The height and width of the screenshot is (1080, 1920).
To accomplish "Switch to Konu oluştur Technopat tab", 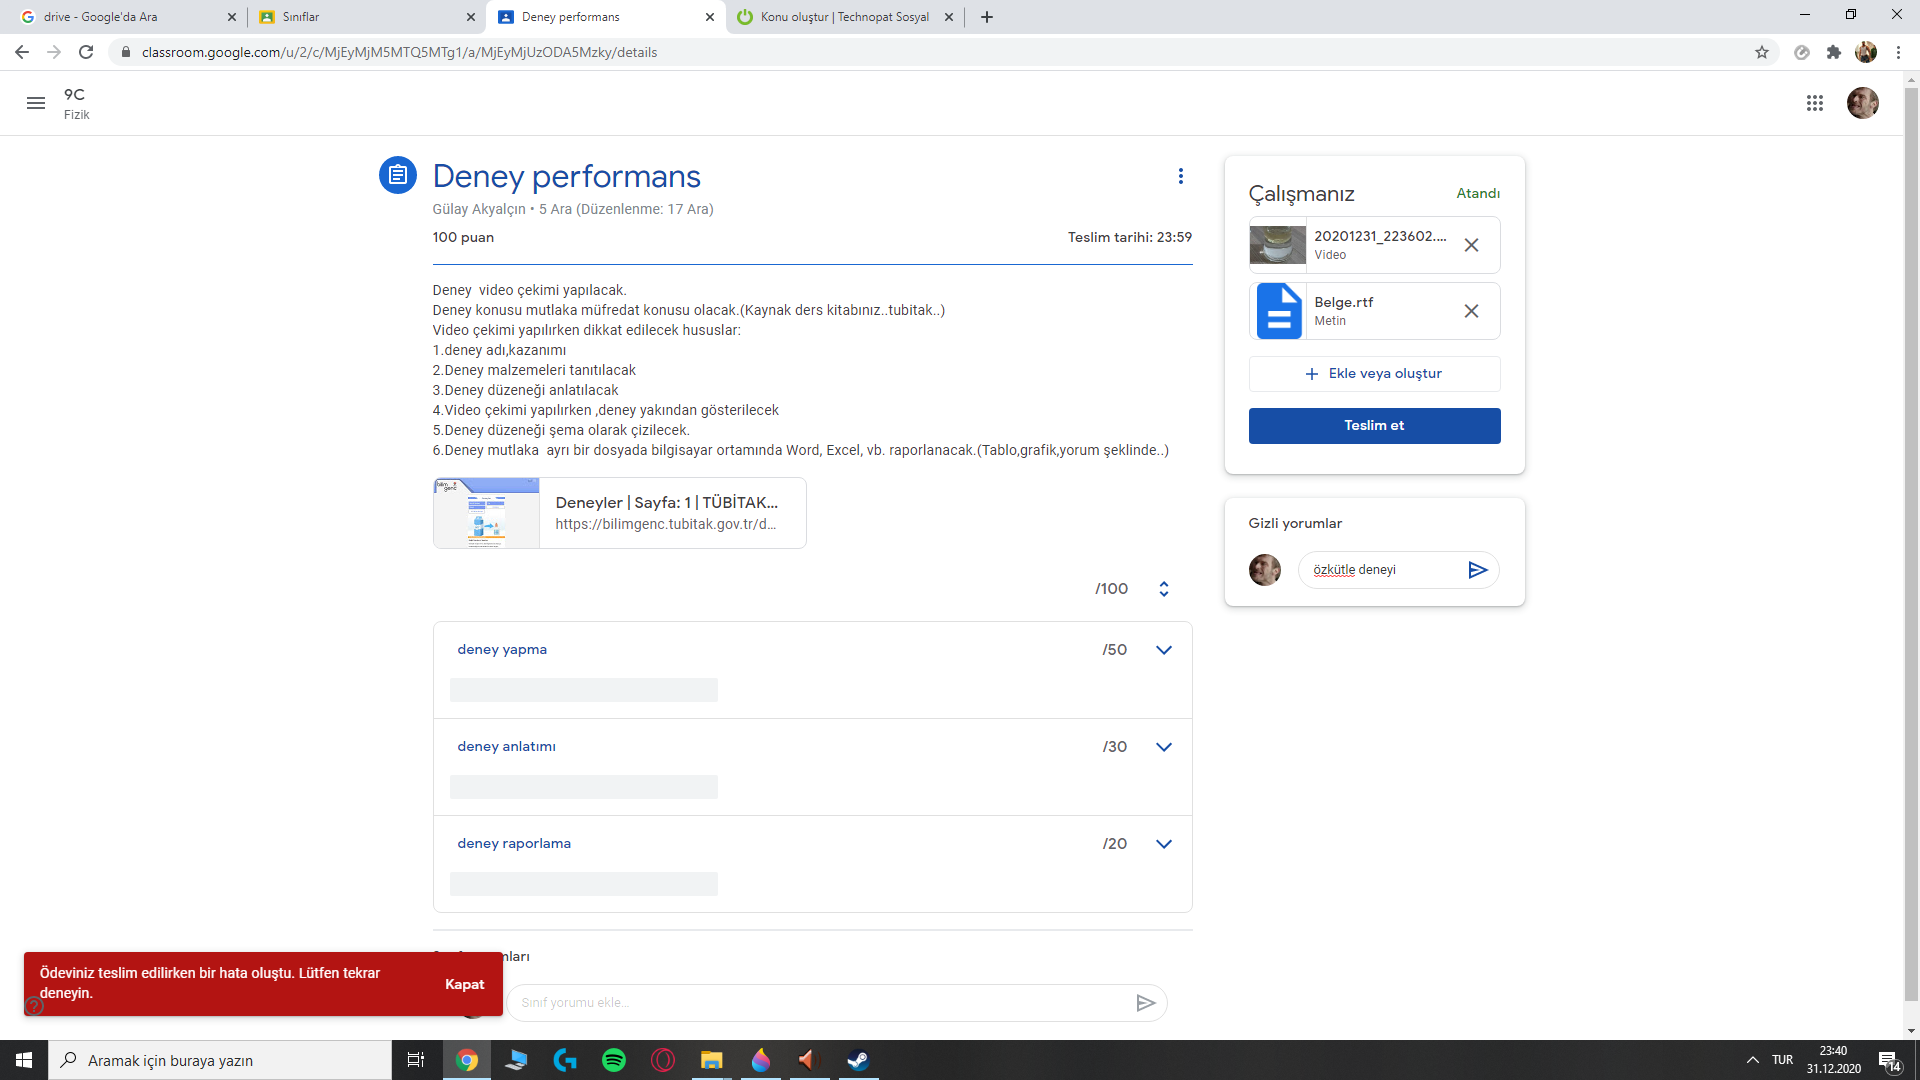I will coord(843,17).
